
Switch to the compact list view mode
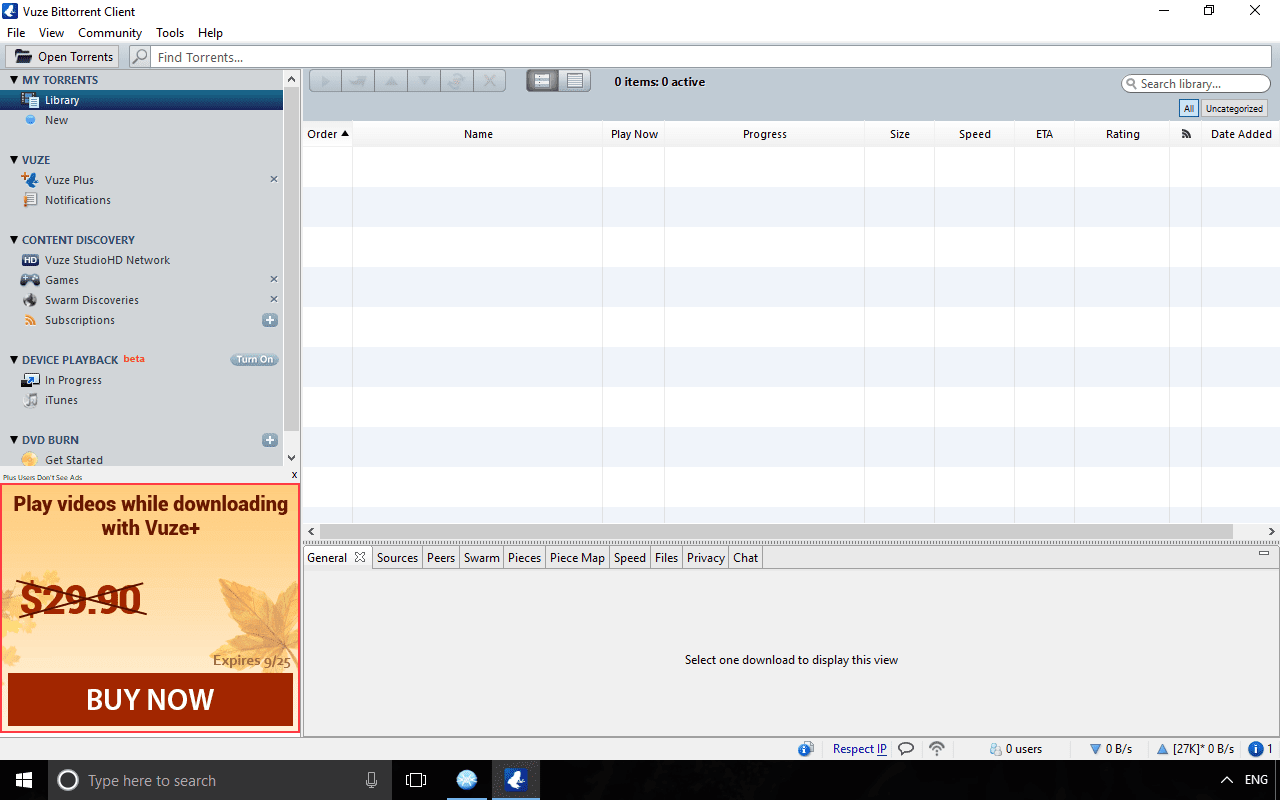tap(575, 81)
